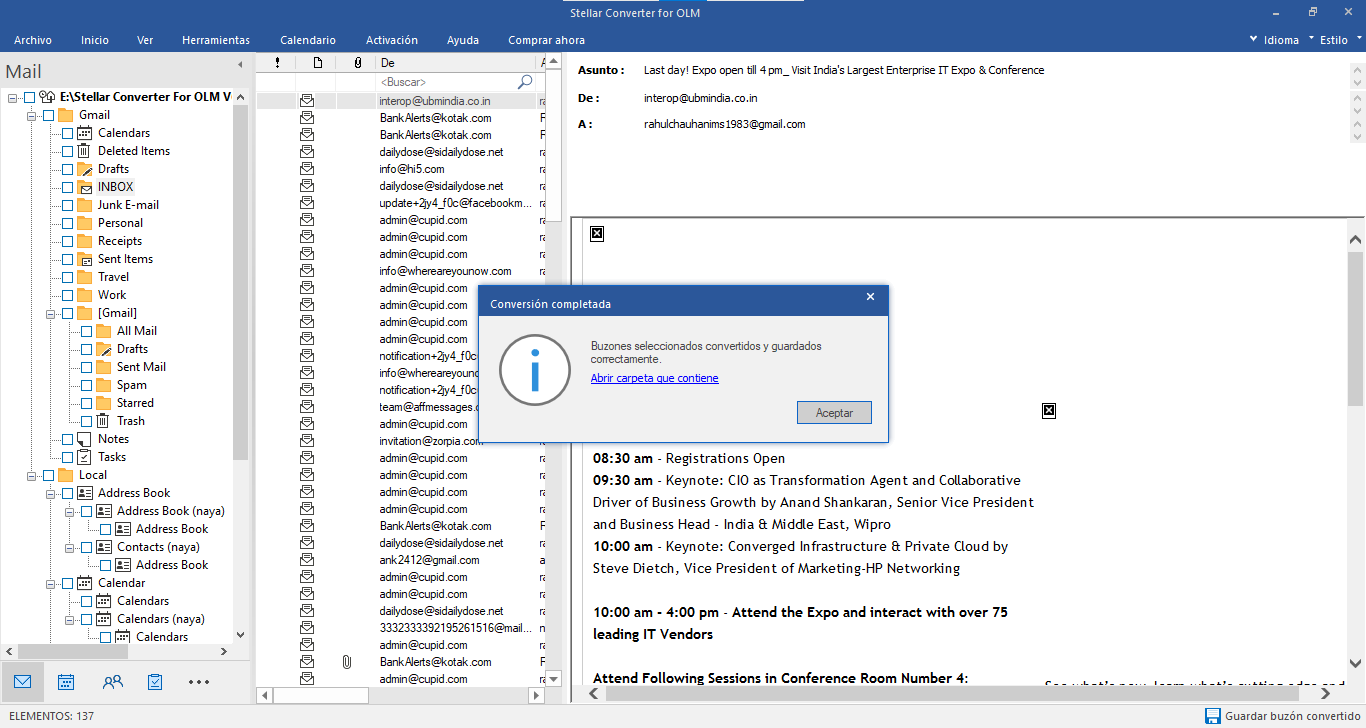Collapse the Gmail tree node

[x=32, y=115]
